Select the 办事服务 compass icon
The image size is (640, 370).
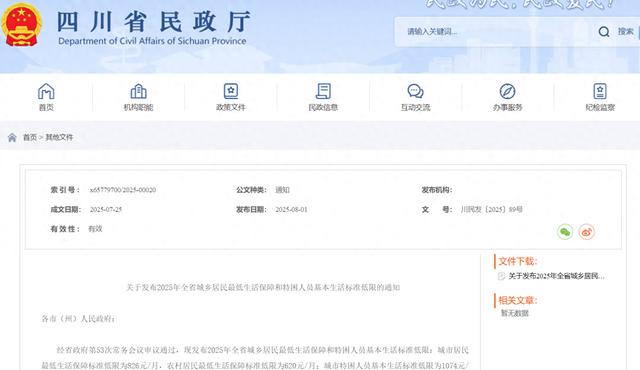pyautogui.click(x=507, y=91)
